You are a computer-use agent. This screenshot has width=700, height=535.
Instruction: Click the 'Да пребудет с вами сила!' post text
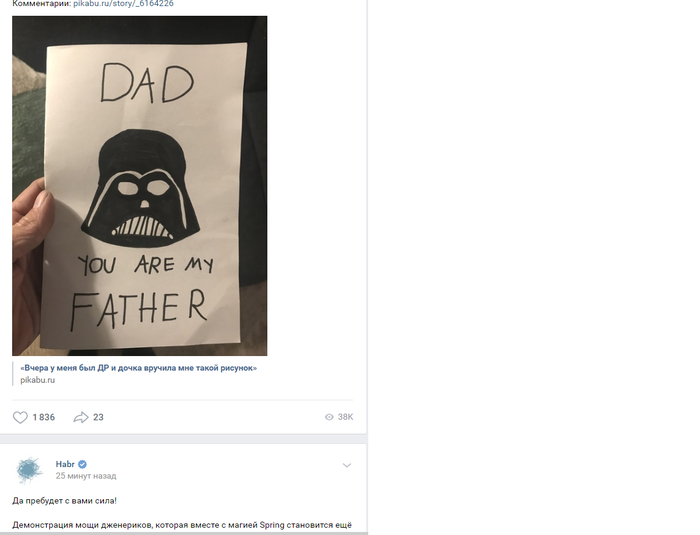64,501
